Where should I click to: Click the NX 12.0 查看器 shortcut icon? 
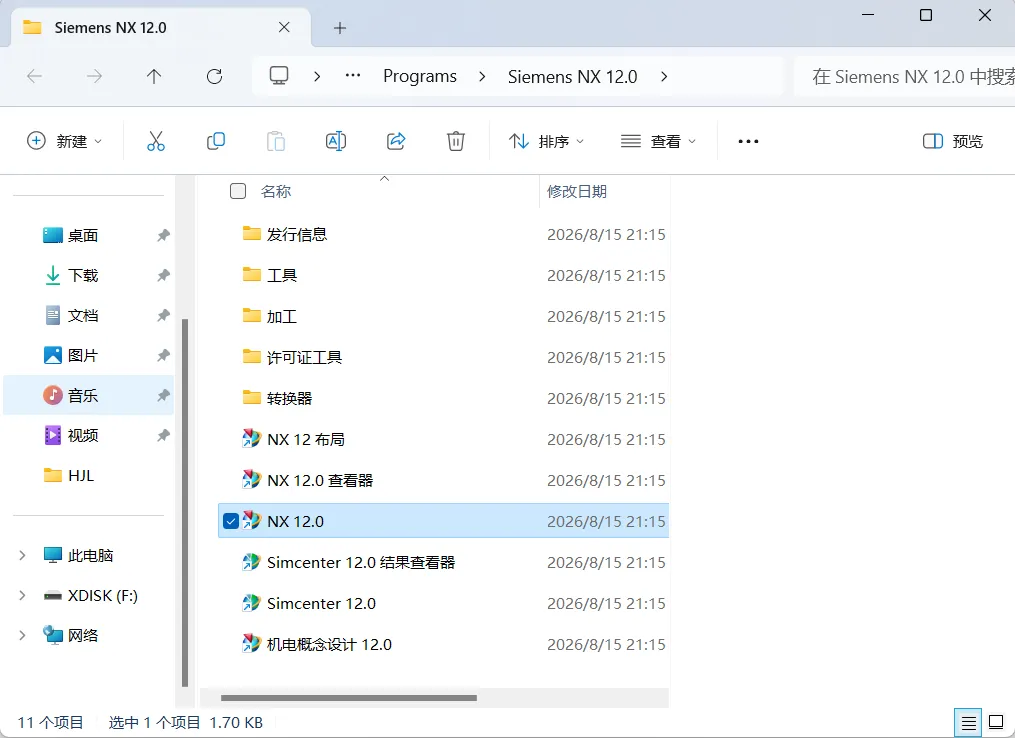[x=251, y=480]
